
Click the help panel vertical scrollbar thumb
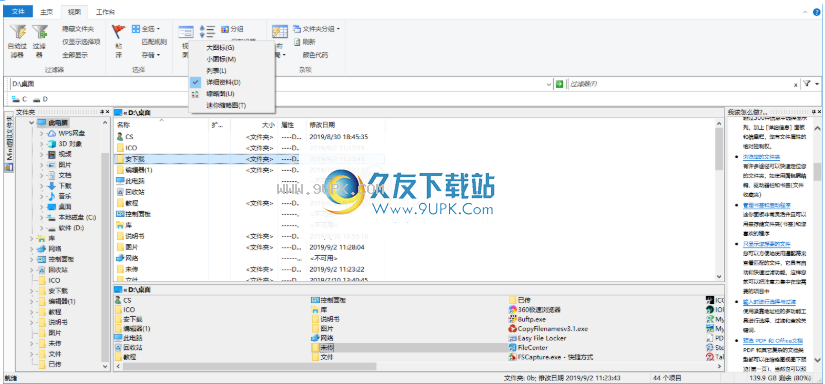tap(817, 171)
